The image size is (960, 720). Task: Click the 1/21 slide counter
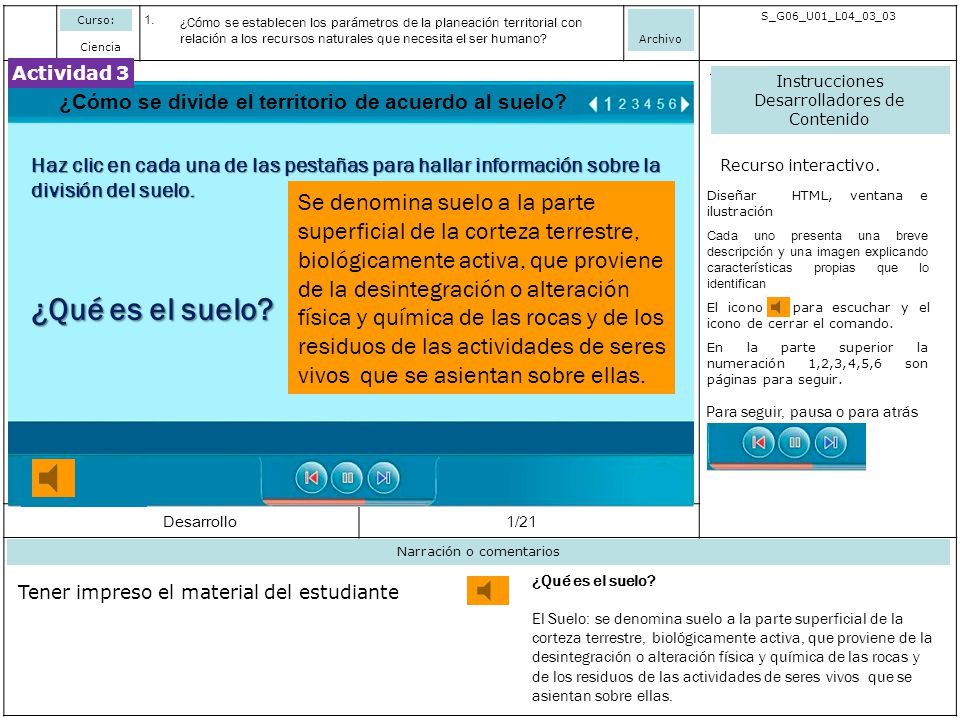pyautogui.click(x=521, y=522)
